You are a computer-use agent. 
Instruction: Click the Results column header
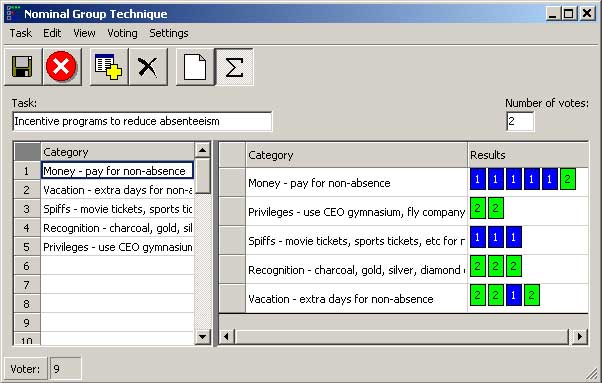(x=528, y=155)
